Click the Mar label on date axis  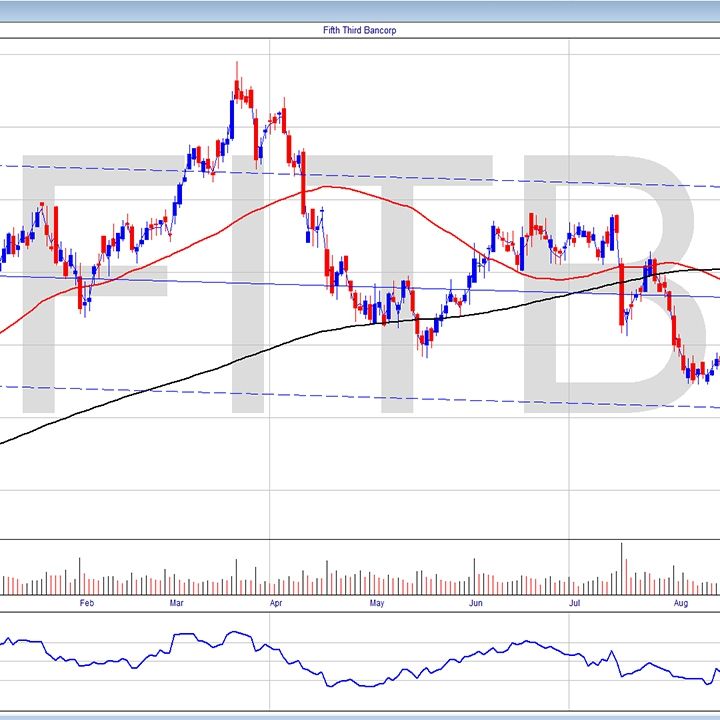[177, 604]
